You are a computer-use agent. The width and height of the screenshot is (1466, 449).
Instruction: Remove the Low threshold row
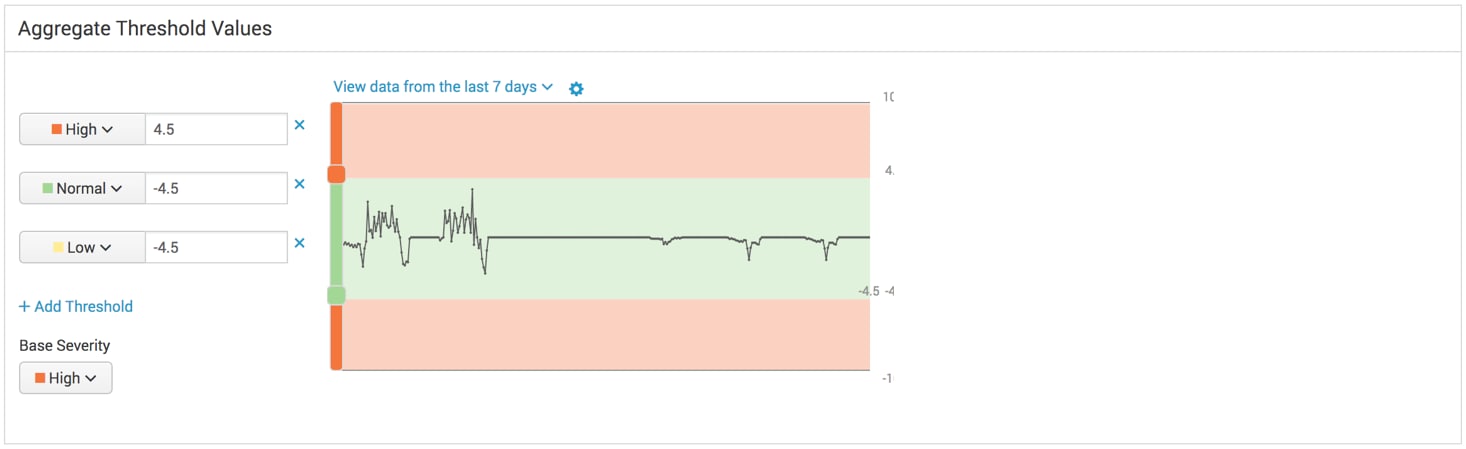(x=299, y=243)
